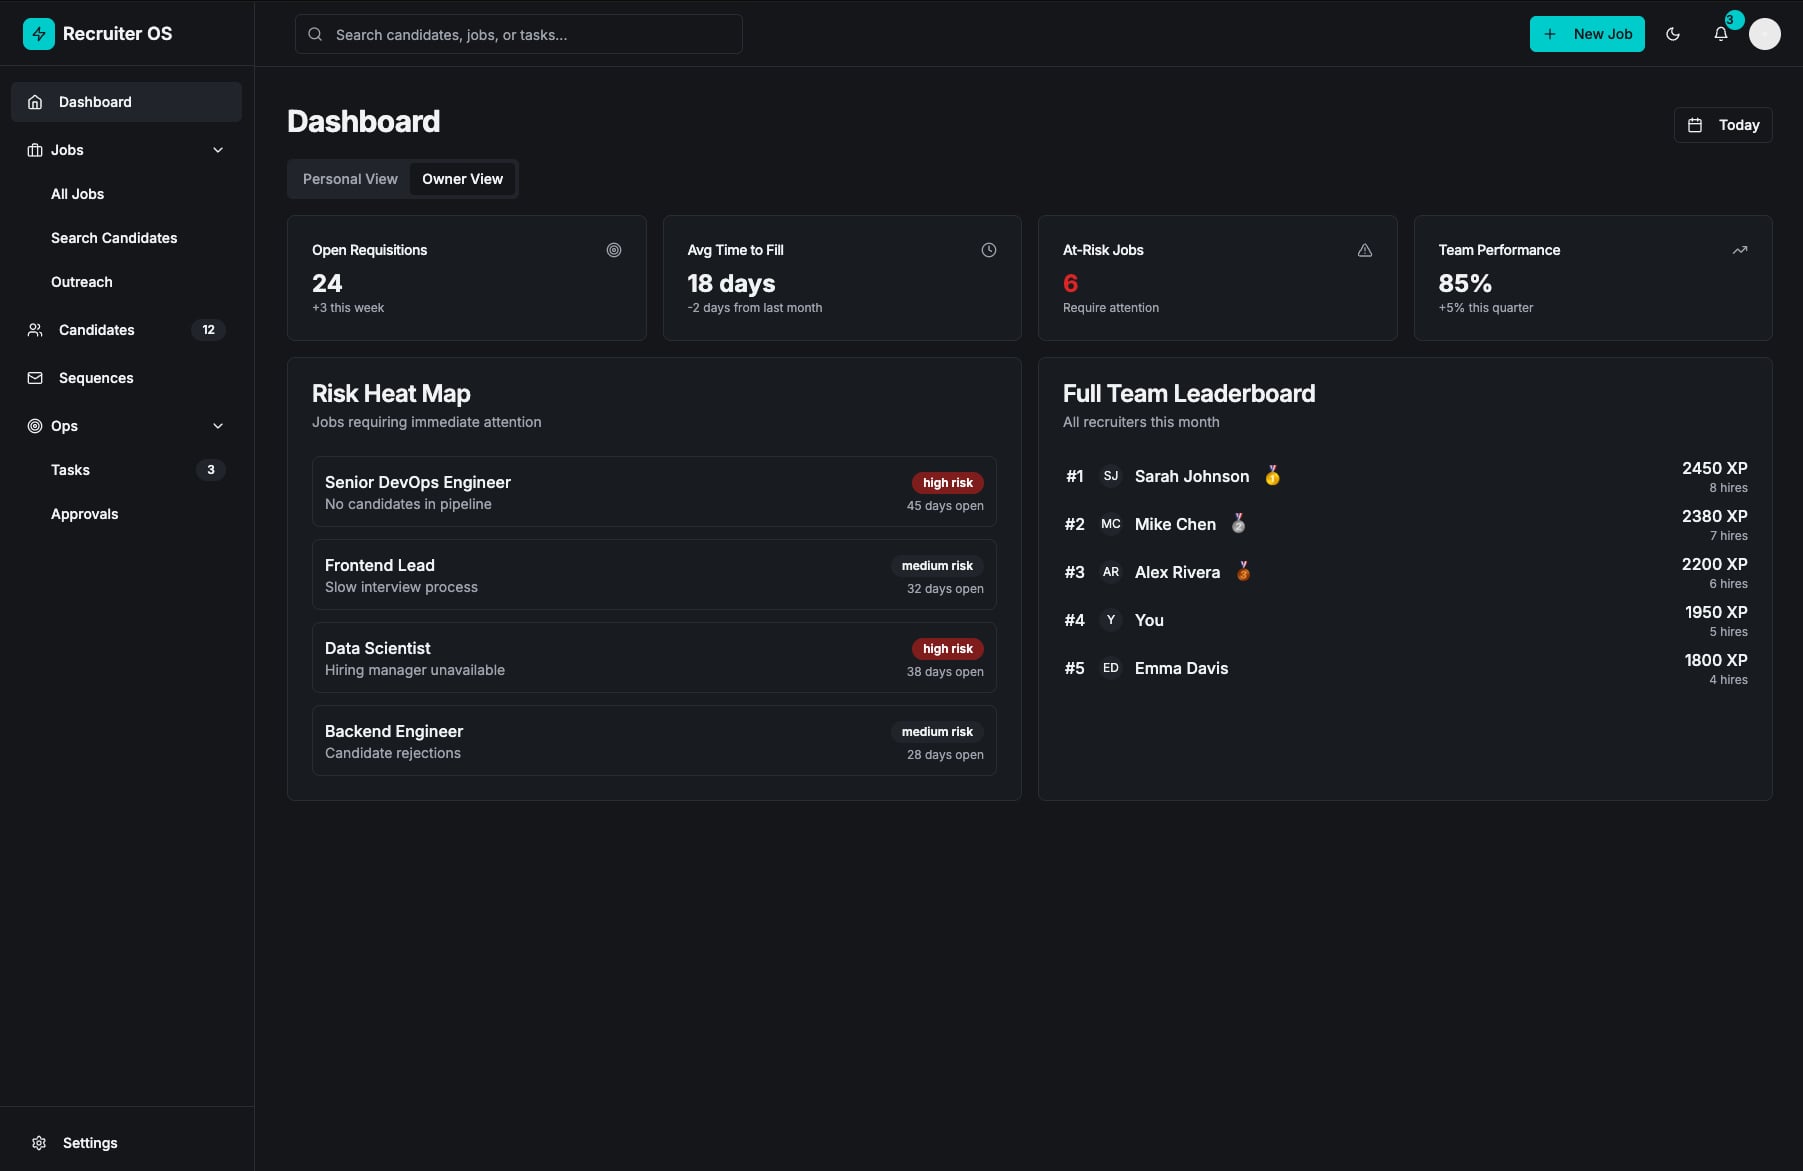
Task: Open notifications bell with 3 badge
Action: [1721, 34]
